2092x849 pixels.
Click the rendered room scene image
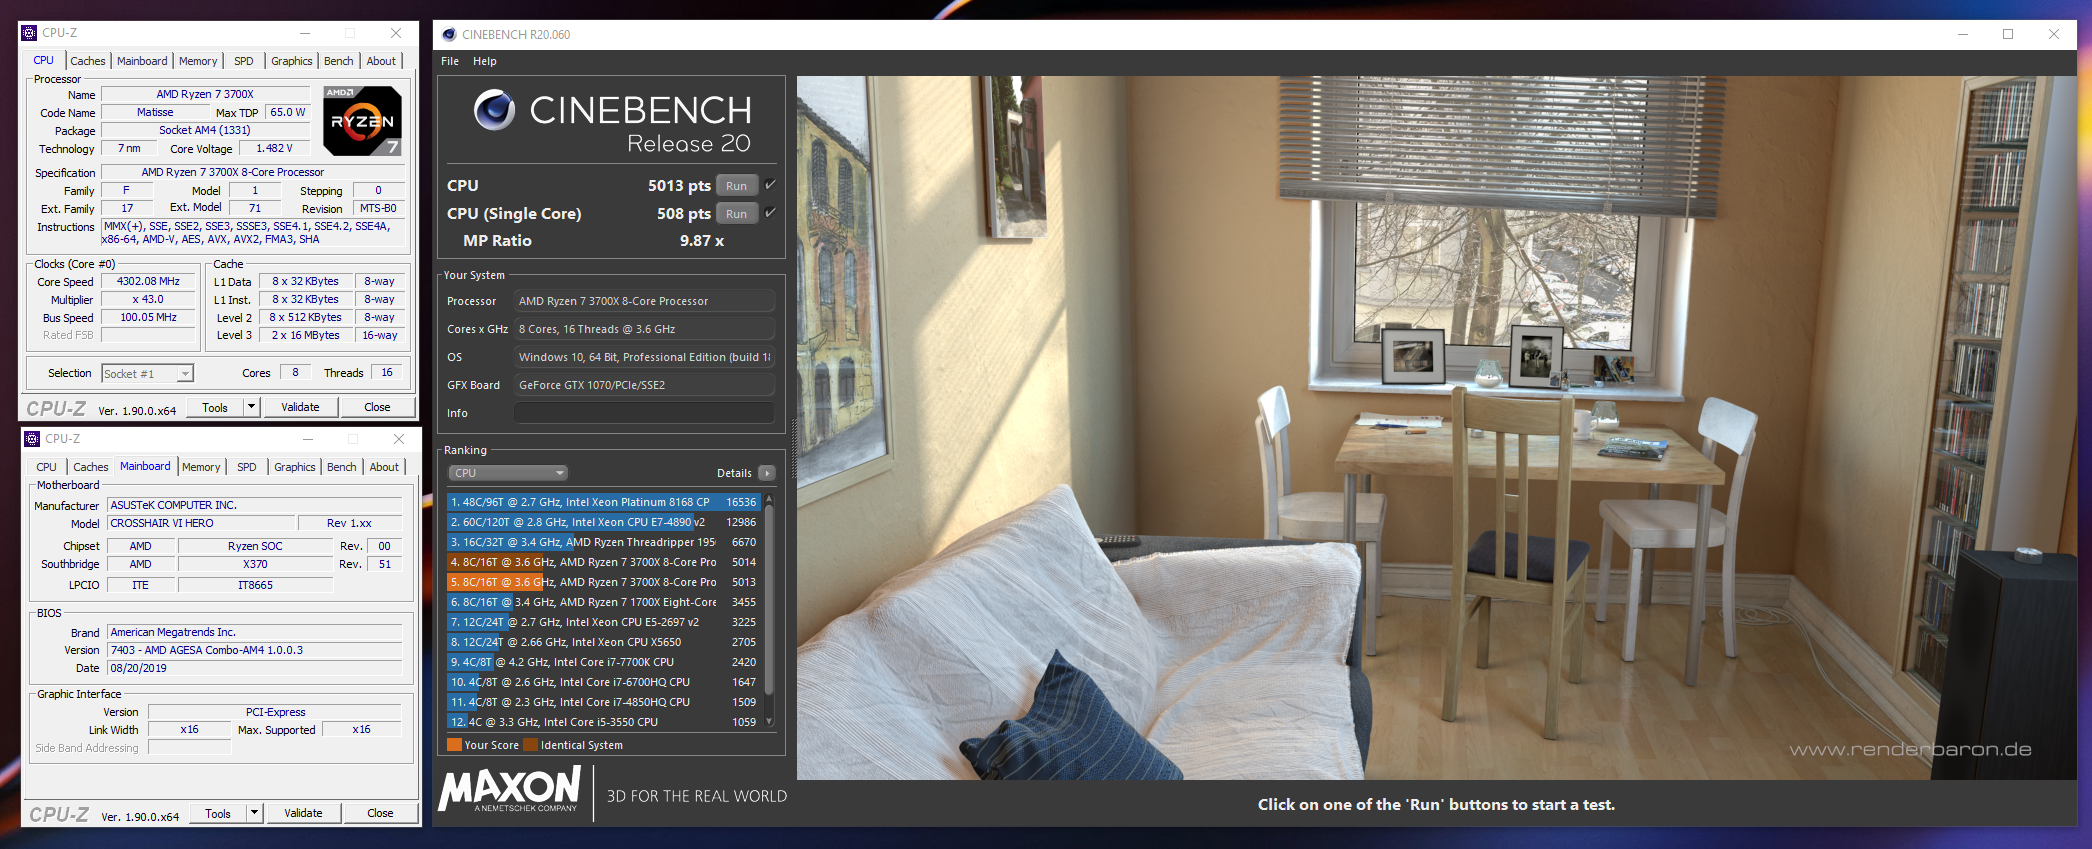[x=1436, y=428]
